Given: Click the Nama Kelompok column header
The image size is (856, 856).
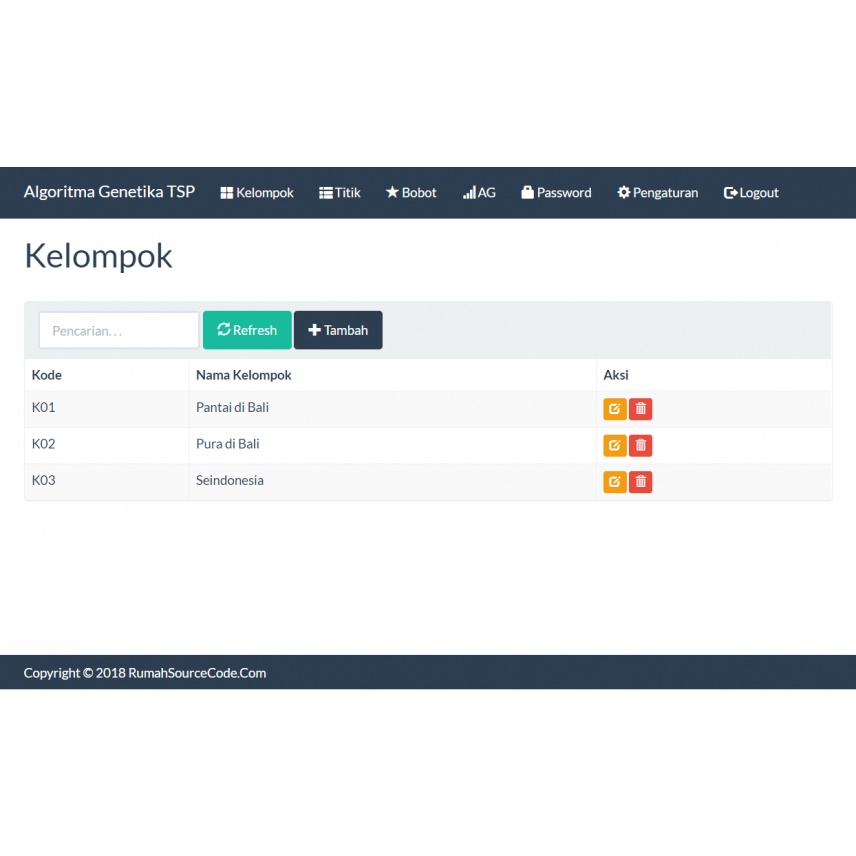Looking at the screenshot, I should 244,375.
